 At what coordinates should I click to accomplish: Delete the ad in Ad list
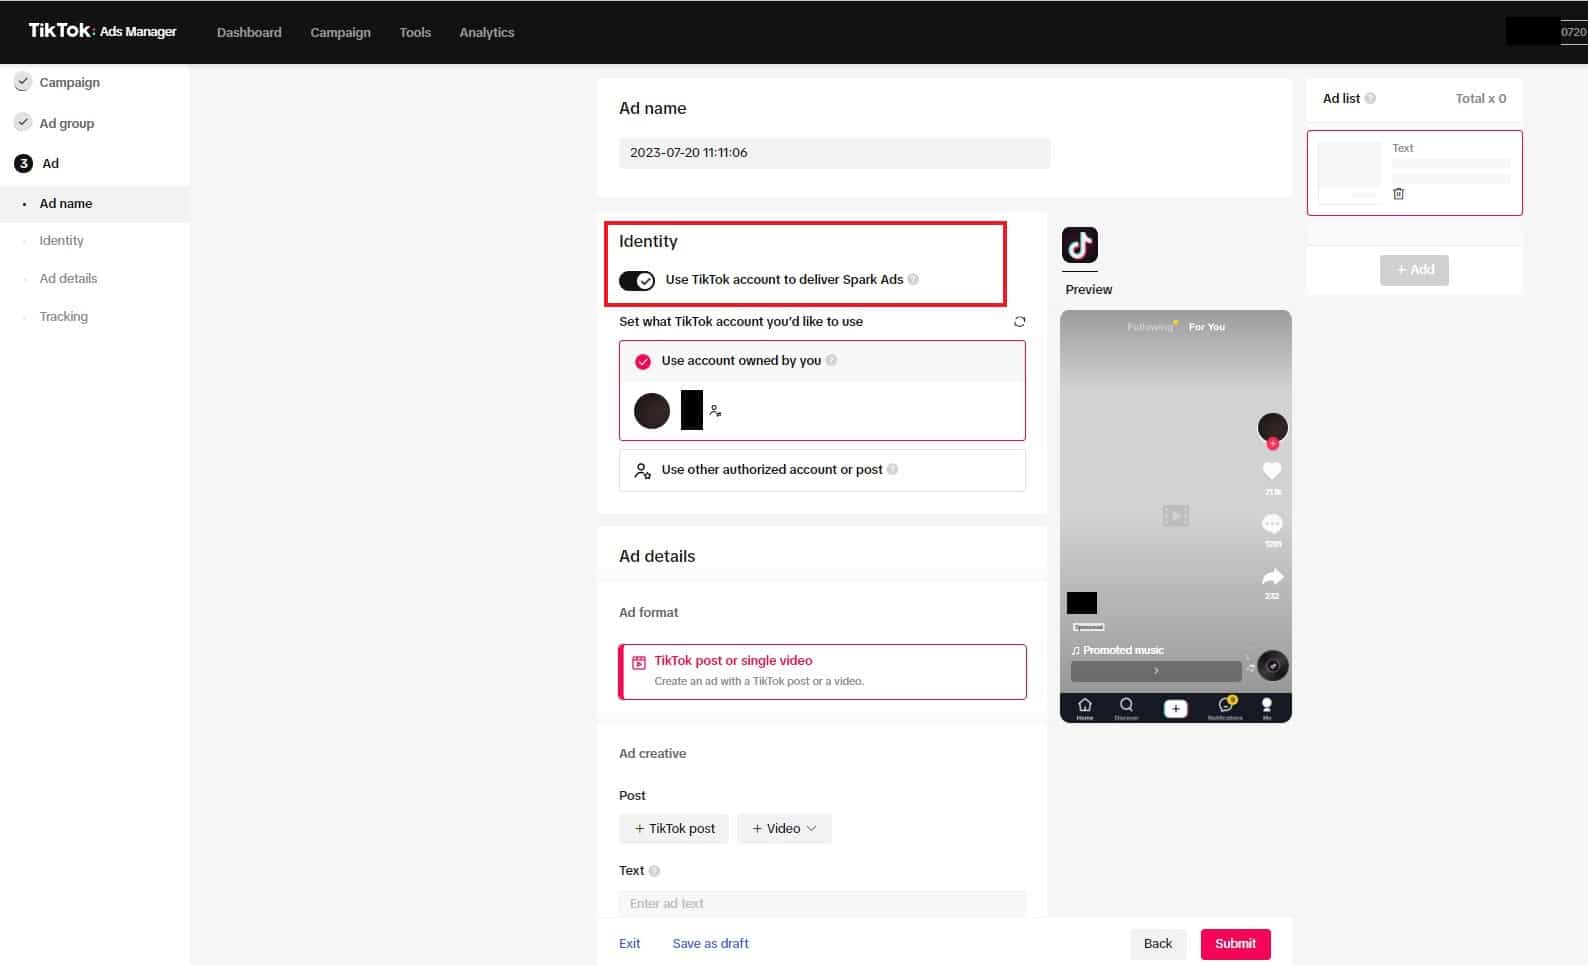(x=1398, y=194)
